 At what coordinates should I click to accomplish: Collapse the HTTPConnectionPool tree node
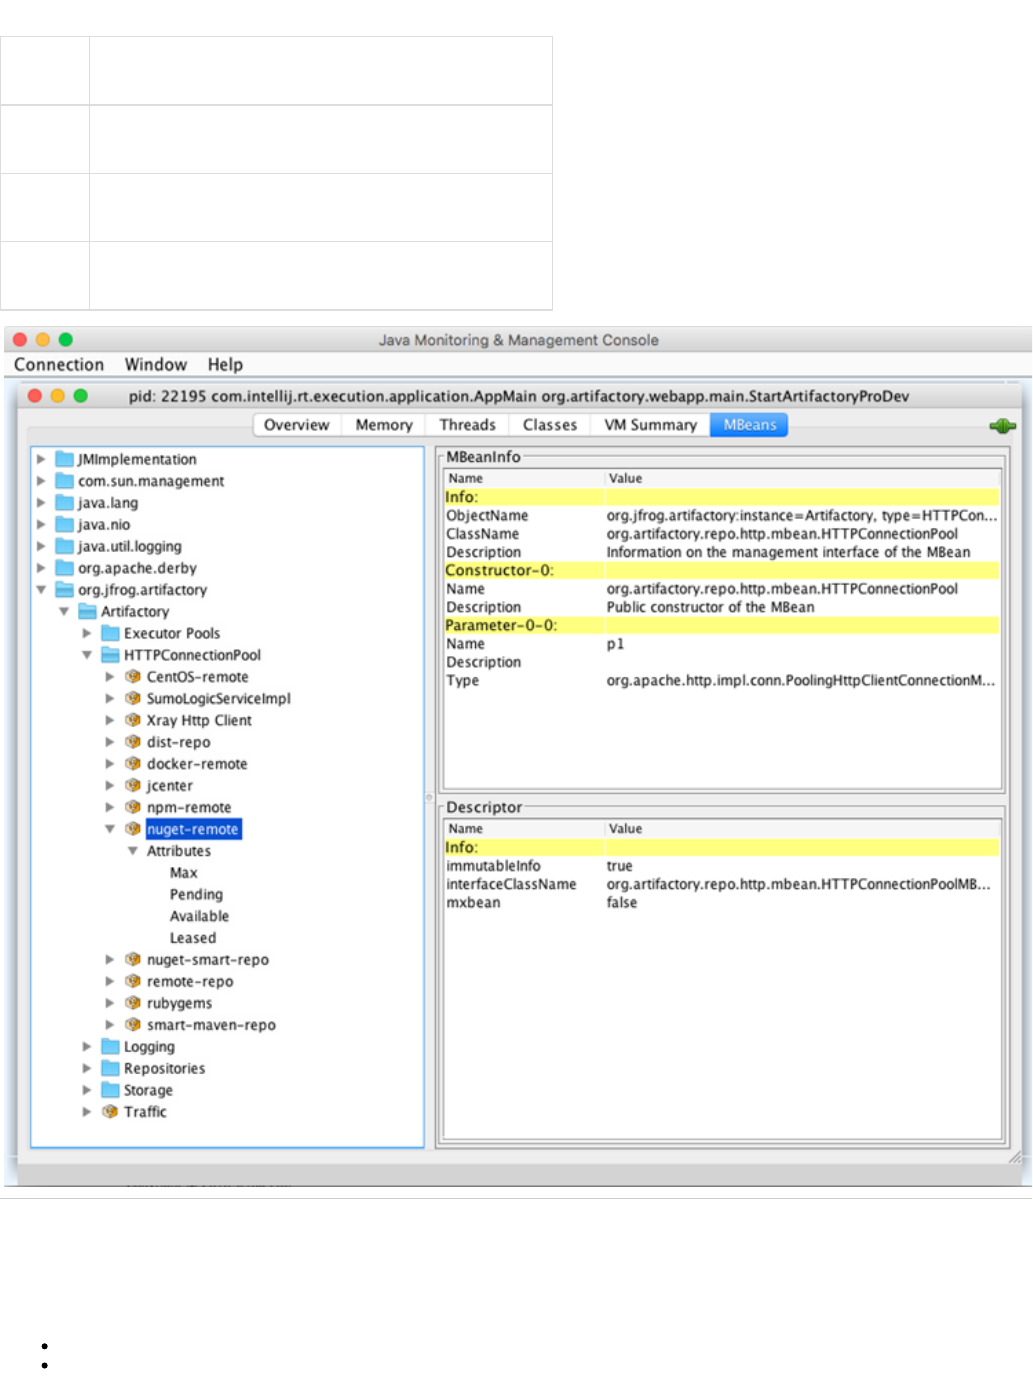[87, 655]
